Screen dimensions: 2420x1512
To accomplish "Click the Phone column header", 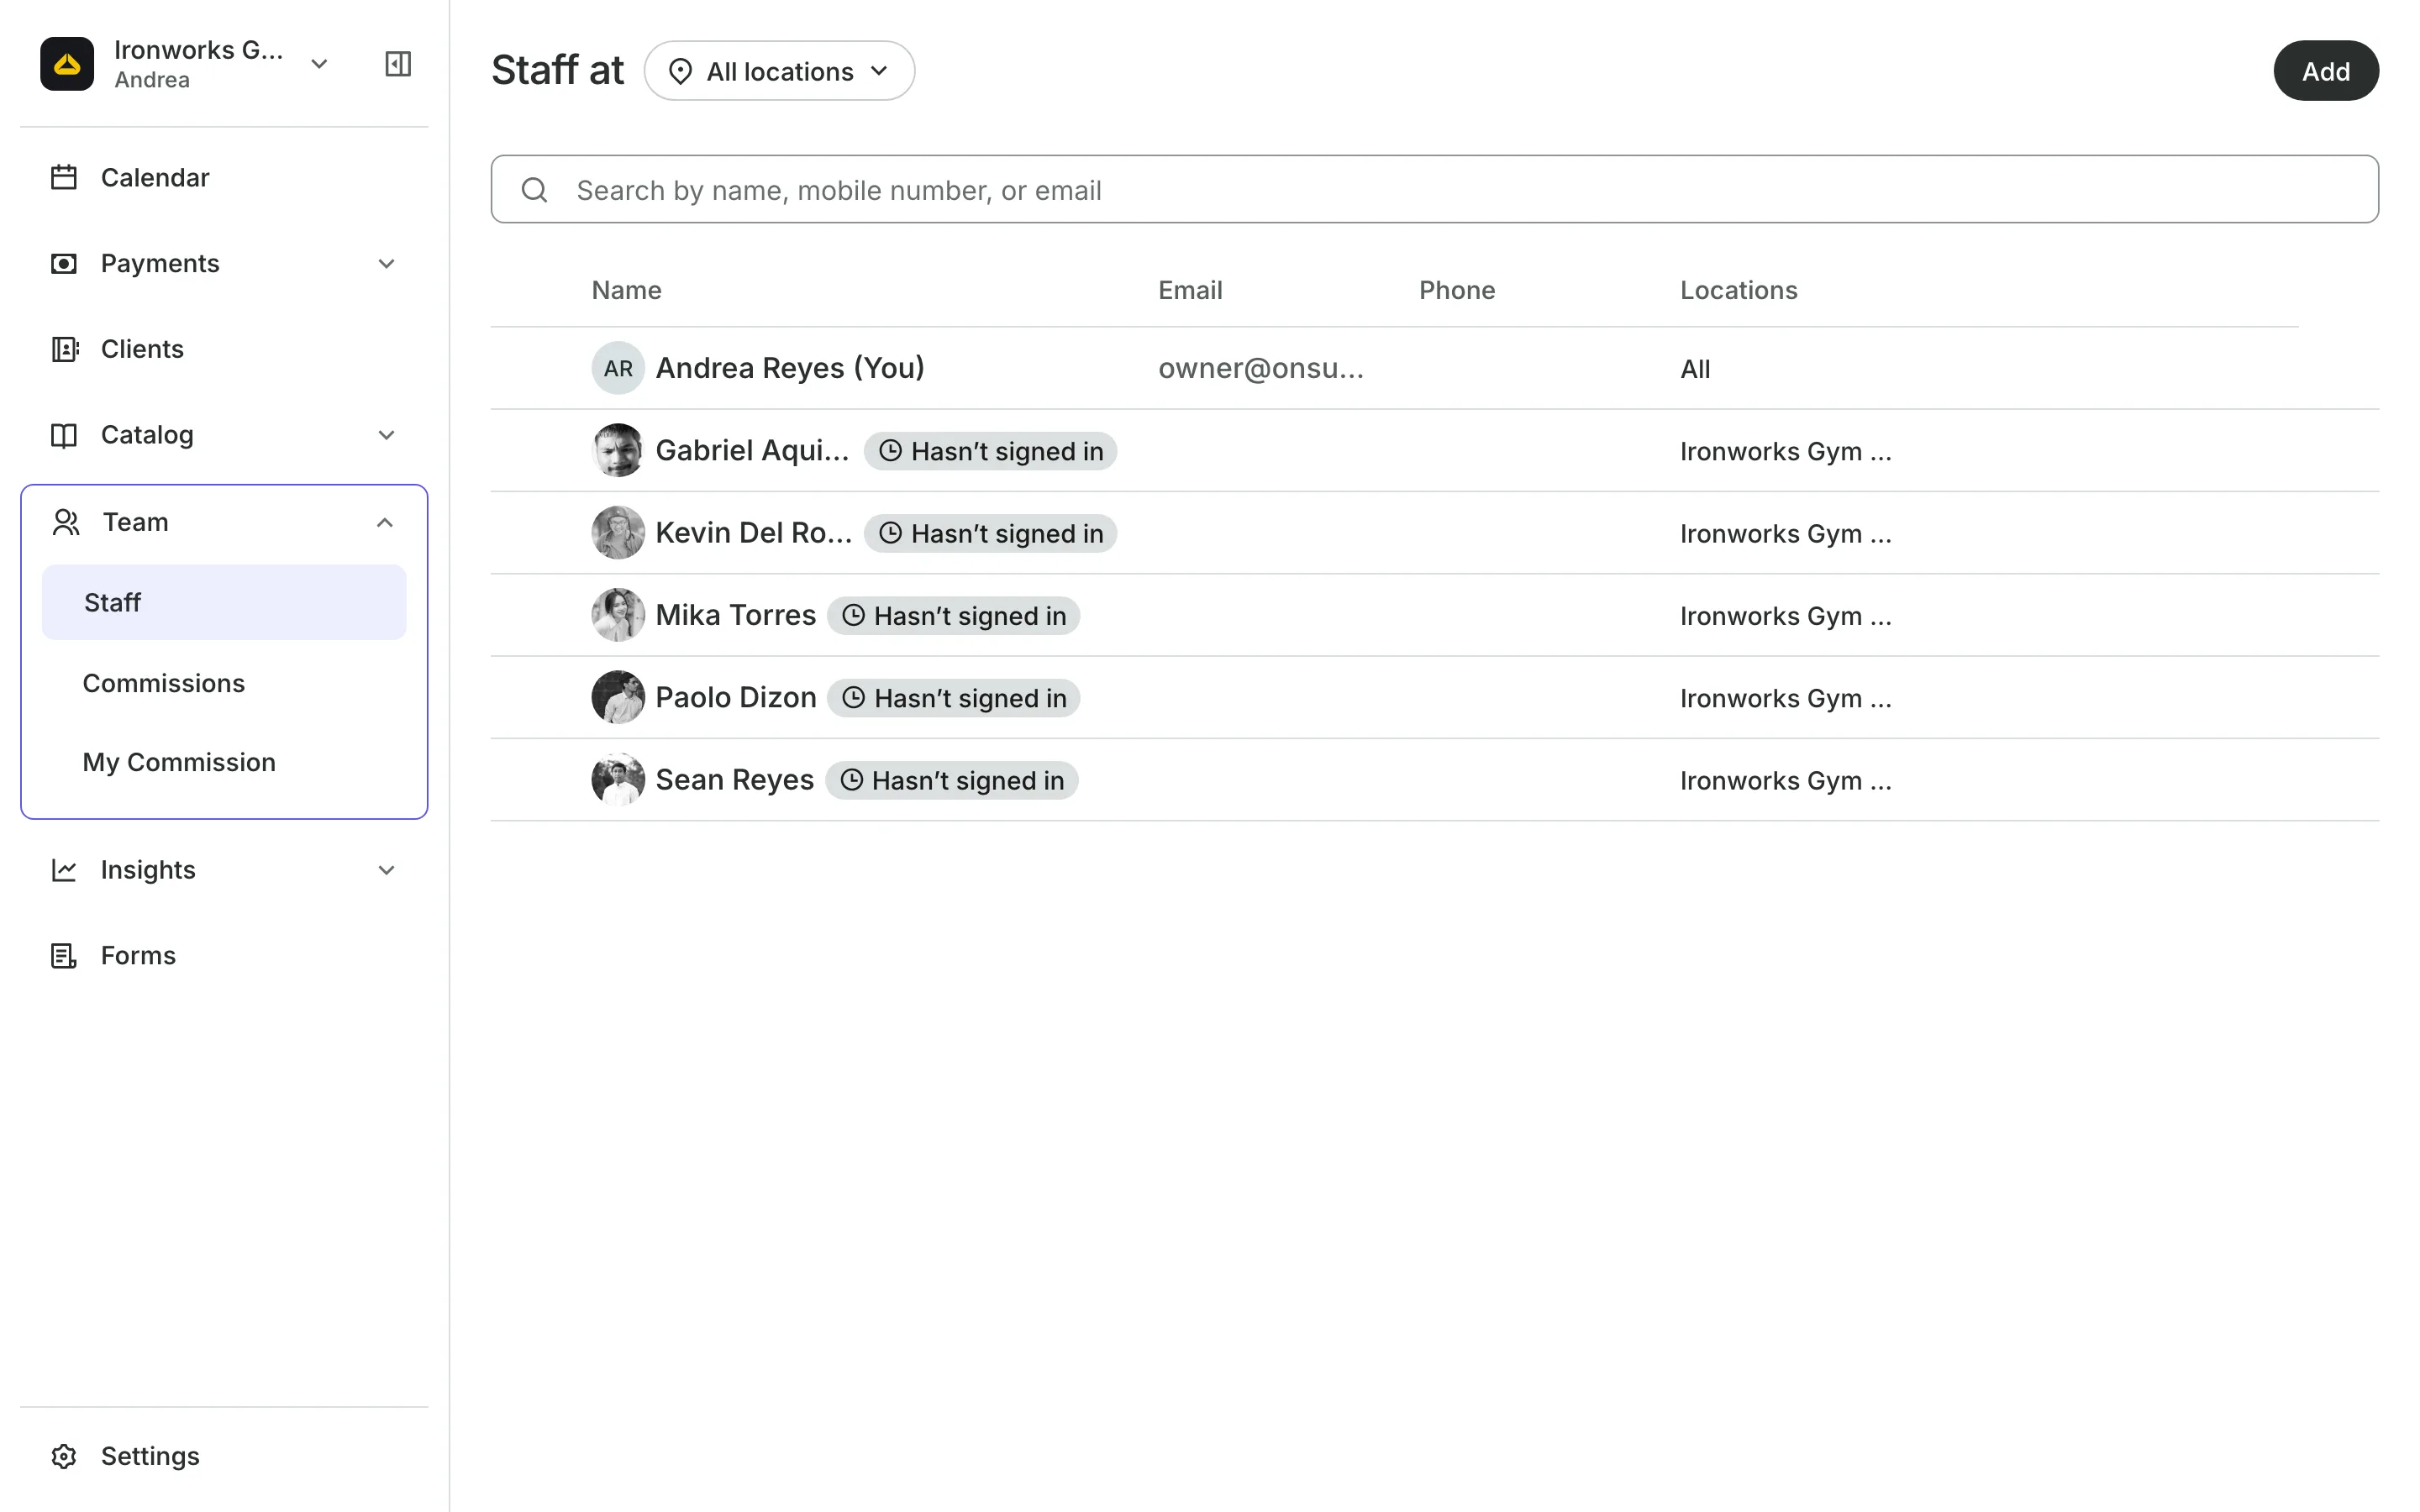I will (x=1457, y=290).
